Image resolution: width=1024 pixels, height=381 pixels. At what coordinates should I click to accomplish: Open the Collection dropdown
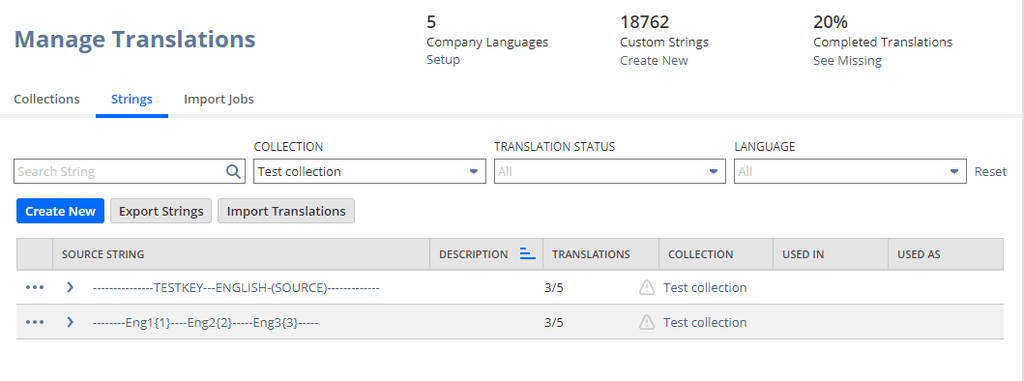coord(370,172)
